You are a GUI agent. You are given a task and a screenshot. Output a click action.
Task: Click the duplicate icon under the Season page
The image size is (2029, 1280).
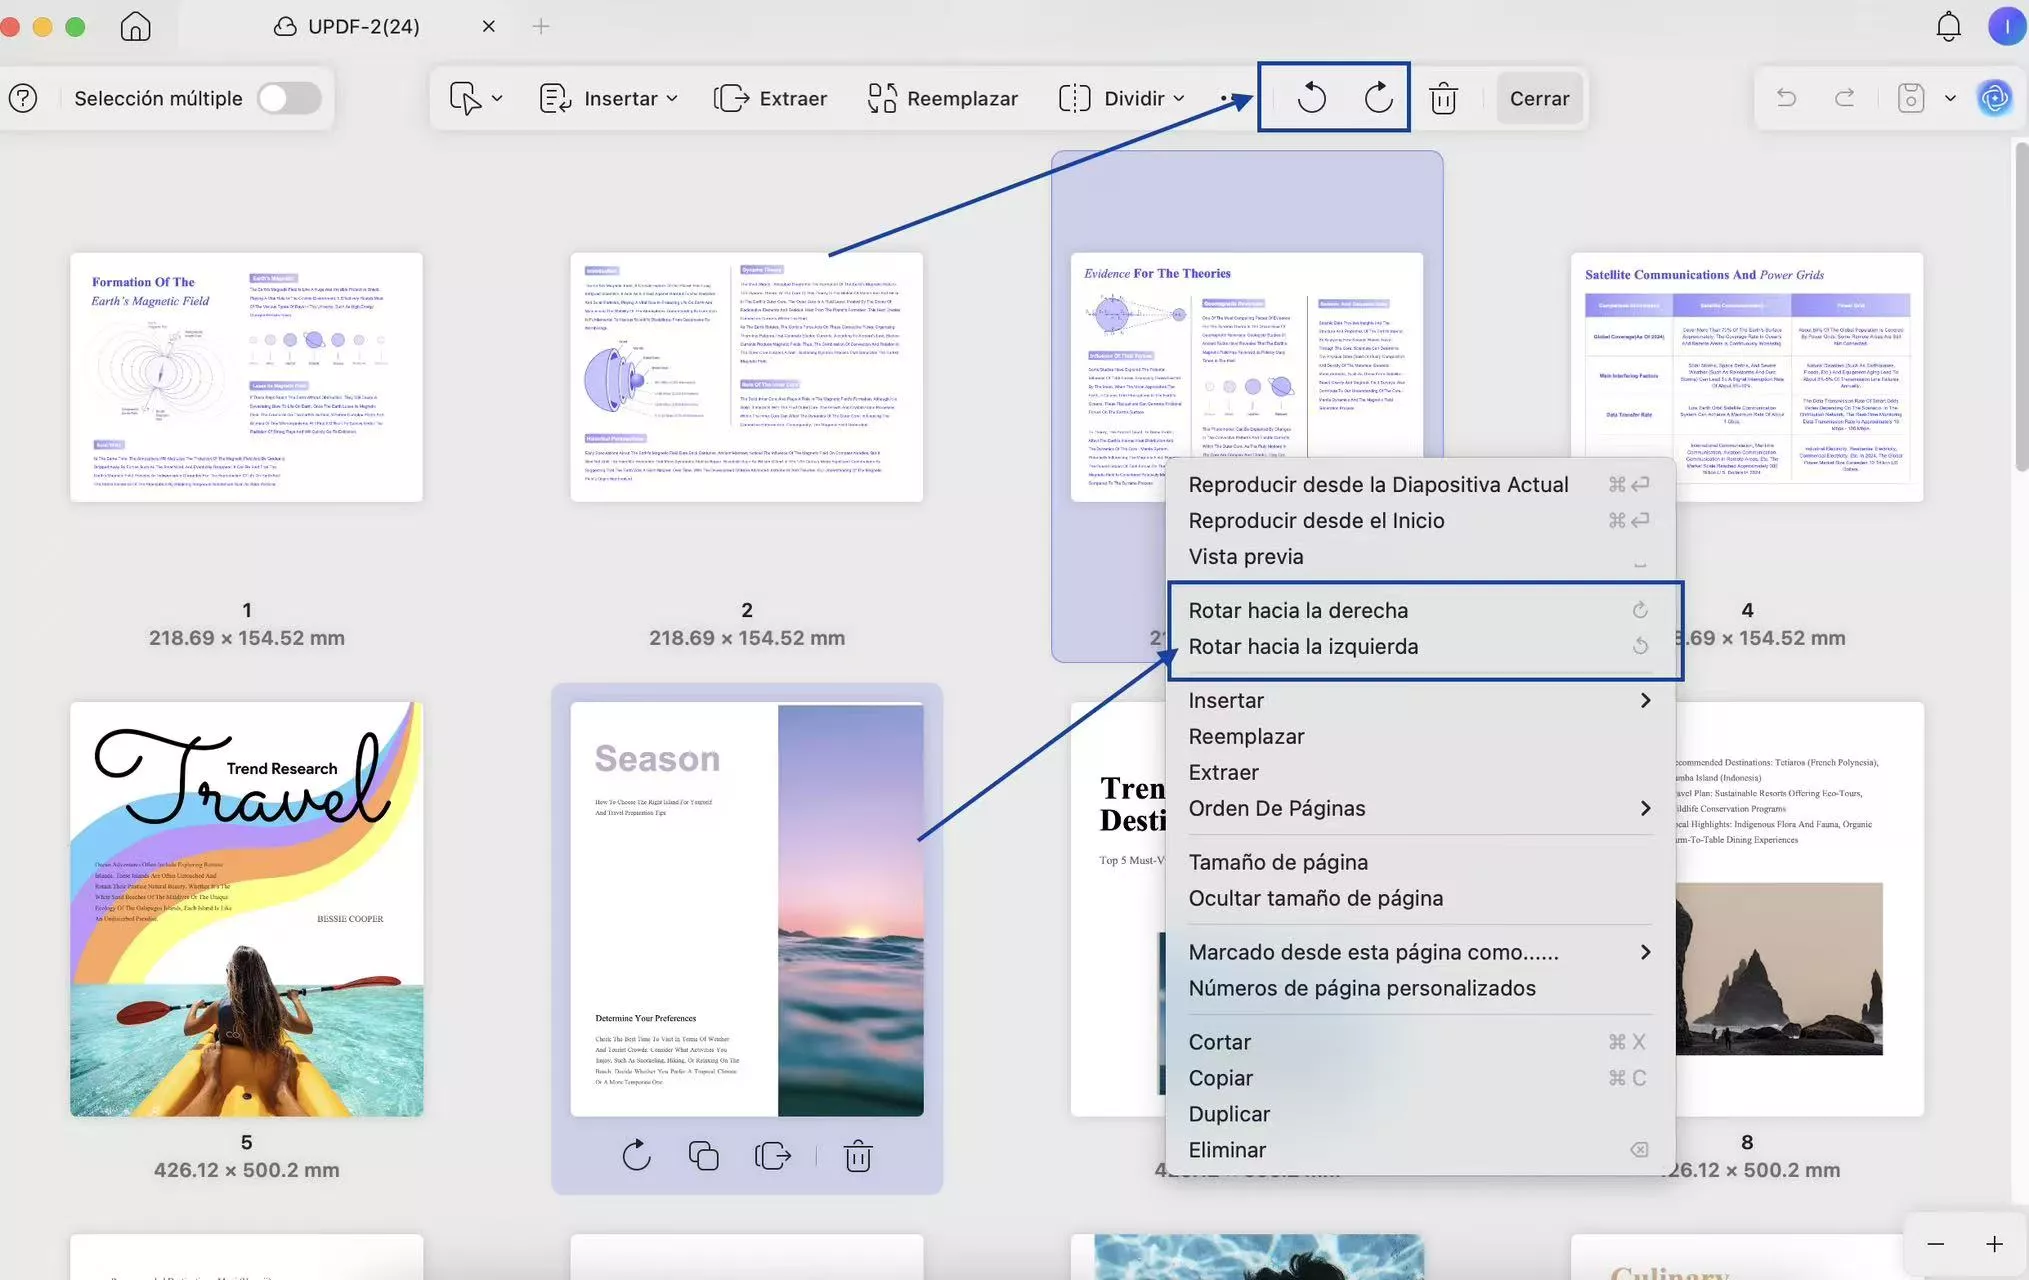(x=703, y=1156)
